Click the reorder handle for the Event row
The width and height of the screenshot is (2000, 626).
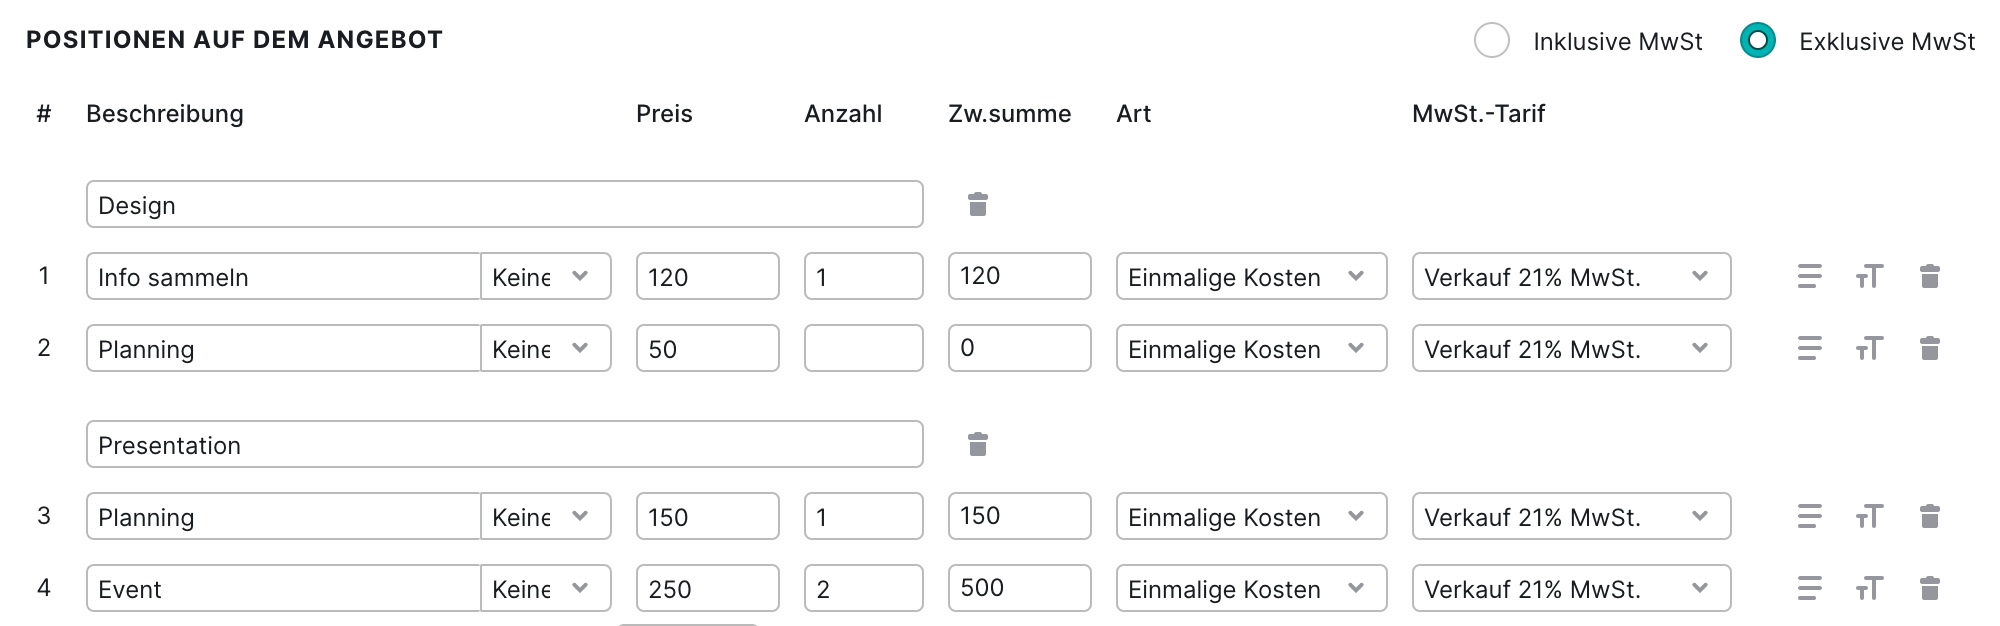click(1809, 588)
